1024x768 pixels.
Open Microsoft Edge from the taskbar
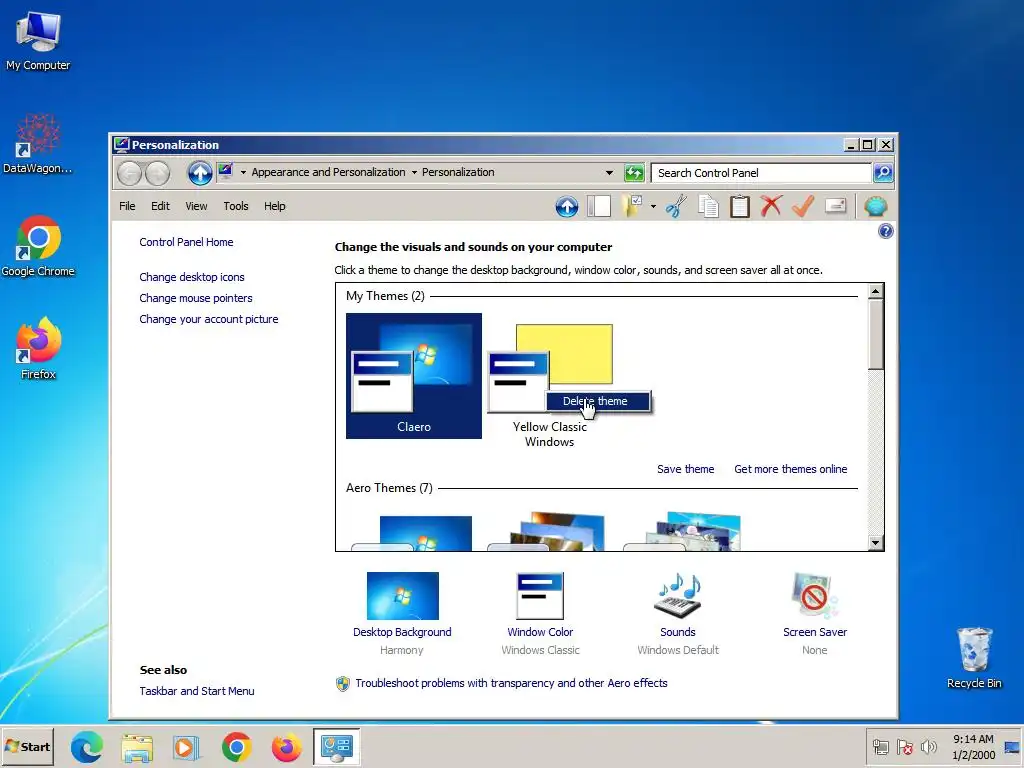pyautogui.click(x=87, y=747)
